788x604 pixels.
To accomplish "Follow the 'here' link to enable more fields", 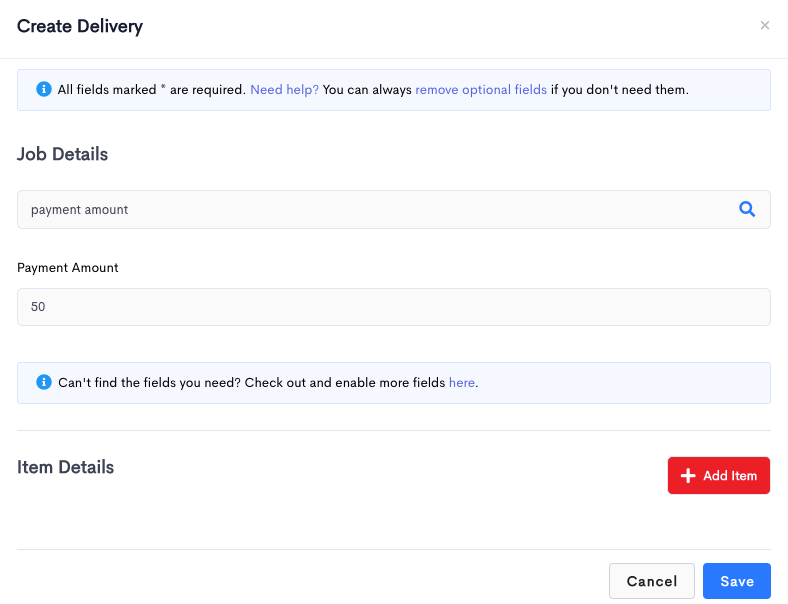I will pyautogui.click(x=461, y=382).
